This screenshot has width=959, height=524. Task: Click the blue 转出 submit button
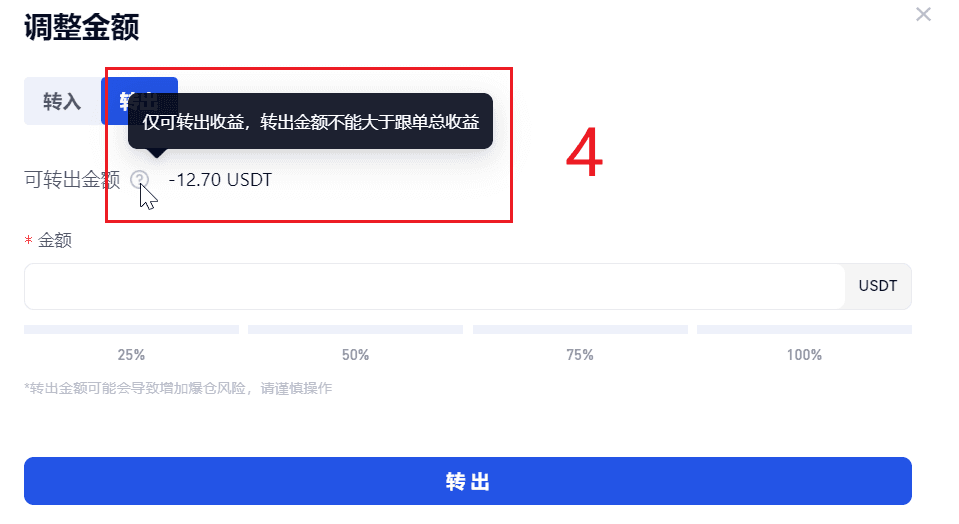click(x=468, y=481)
